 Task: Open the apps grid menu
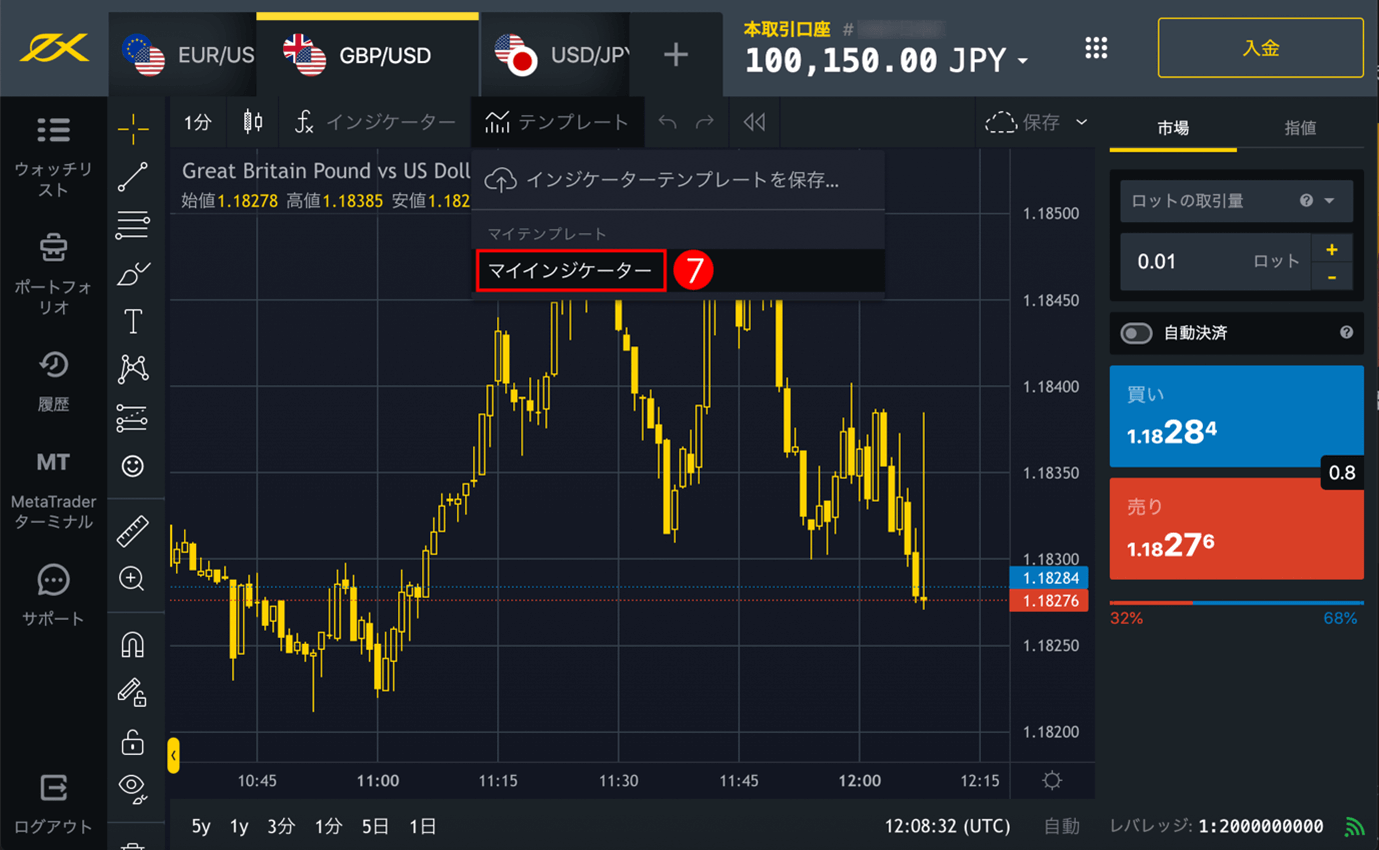tap(1096, 48)
